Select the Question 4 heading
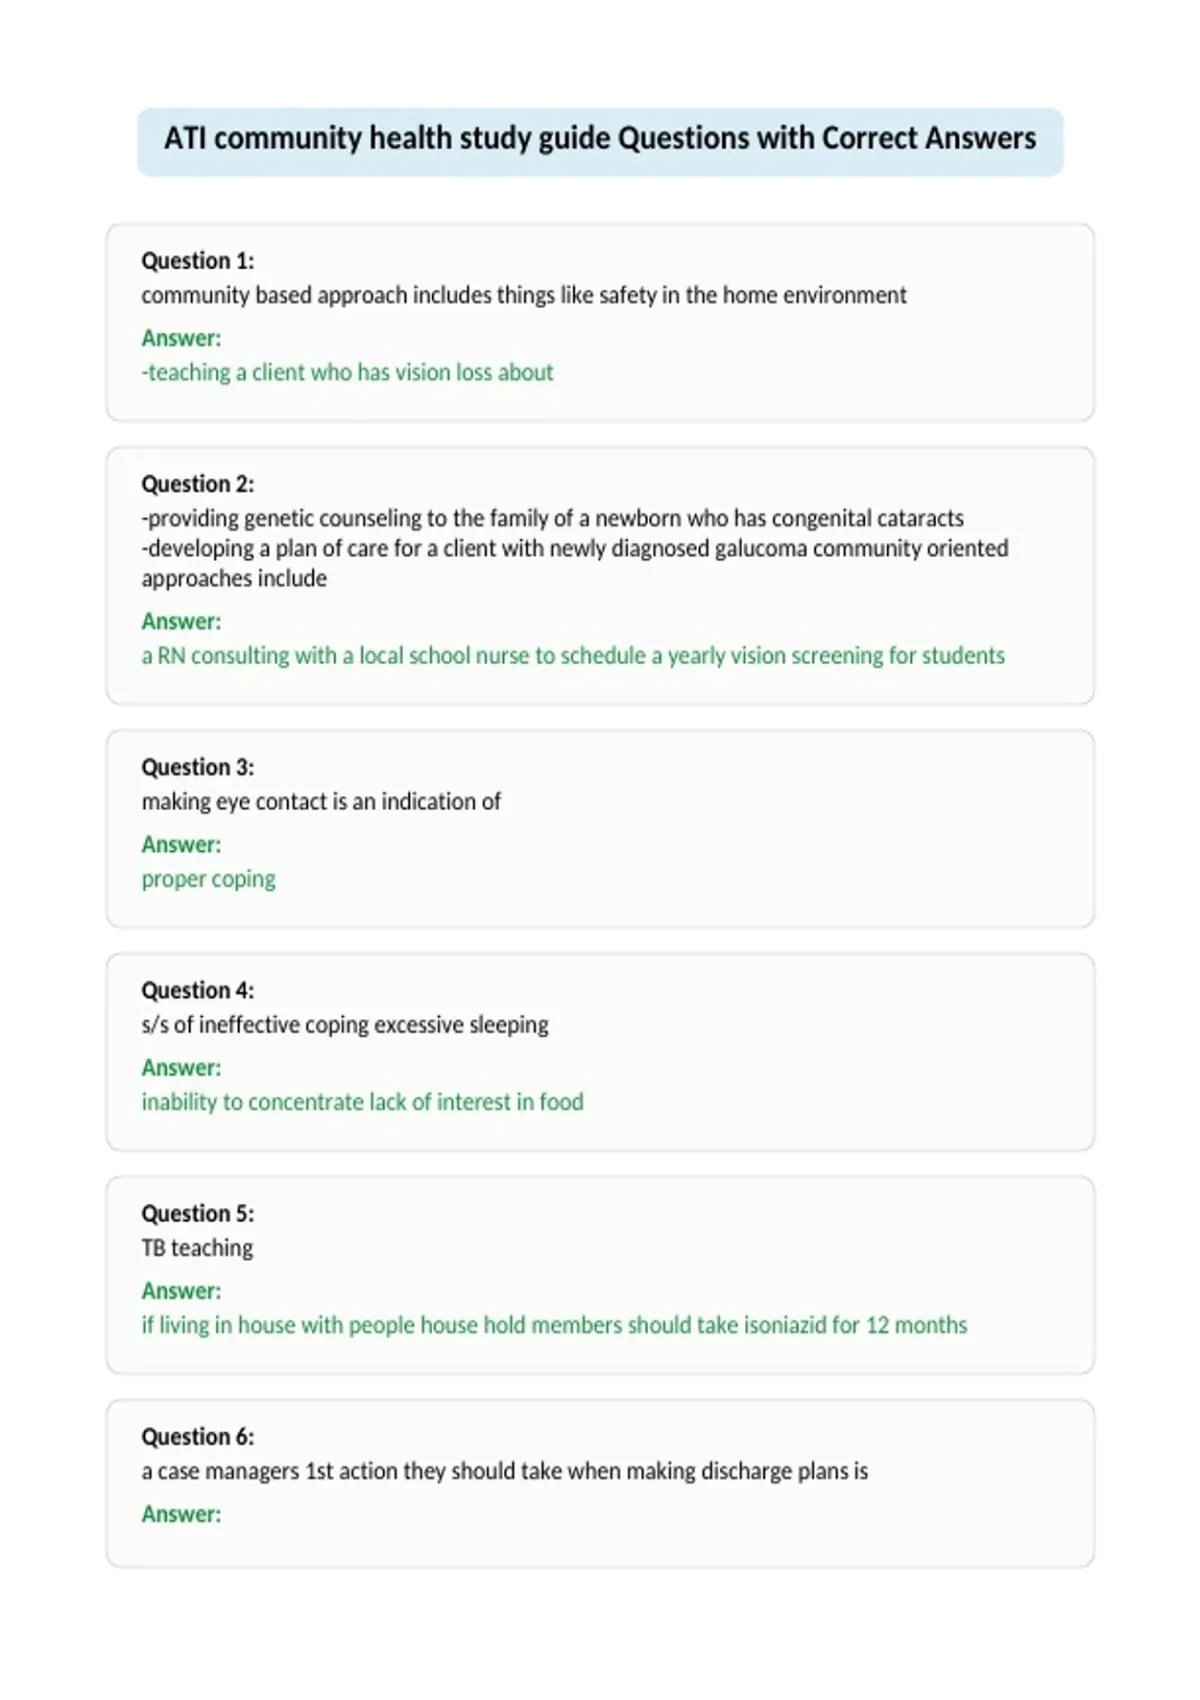 [198, 990]
